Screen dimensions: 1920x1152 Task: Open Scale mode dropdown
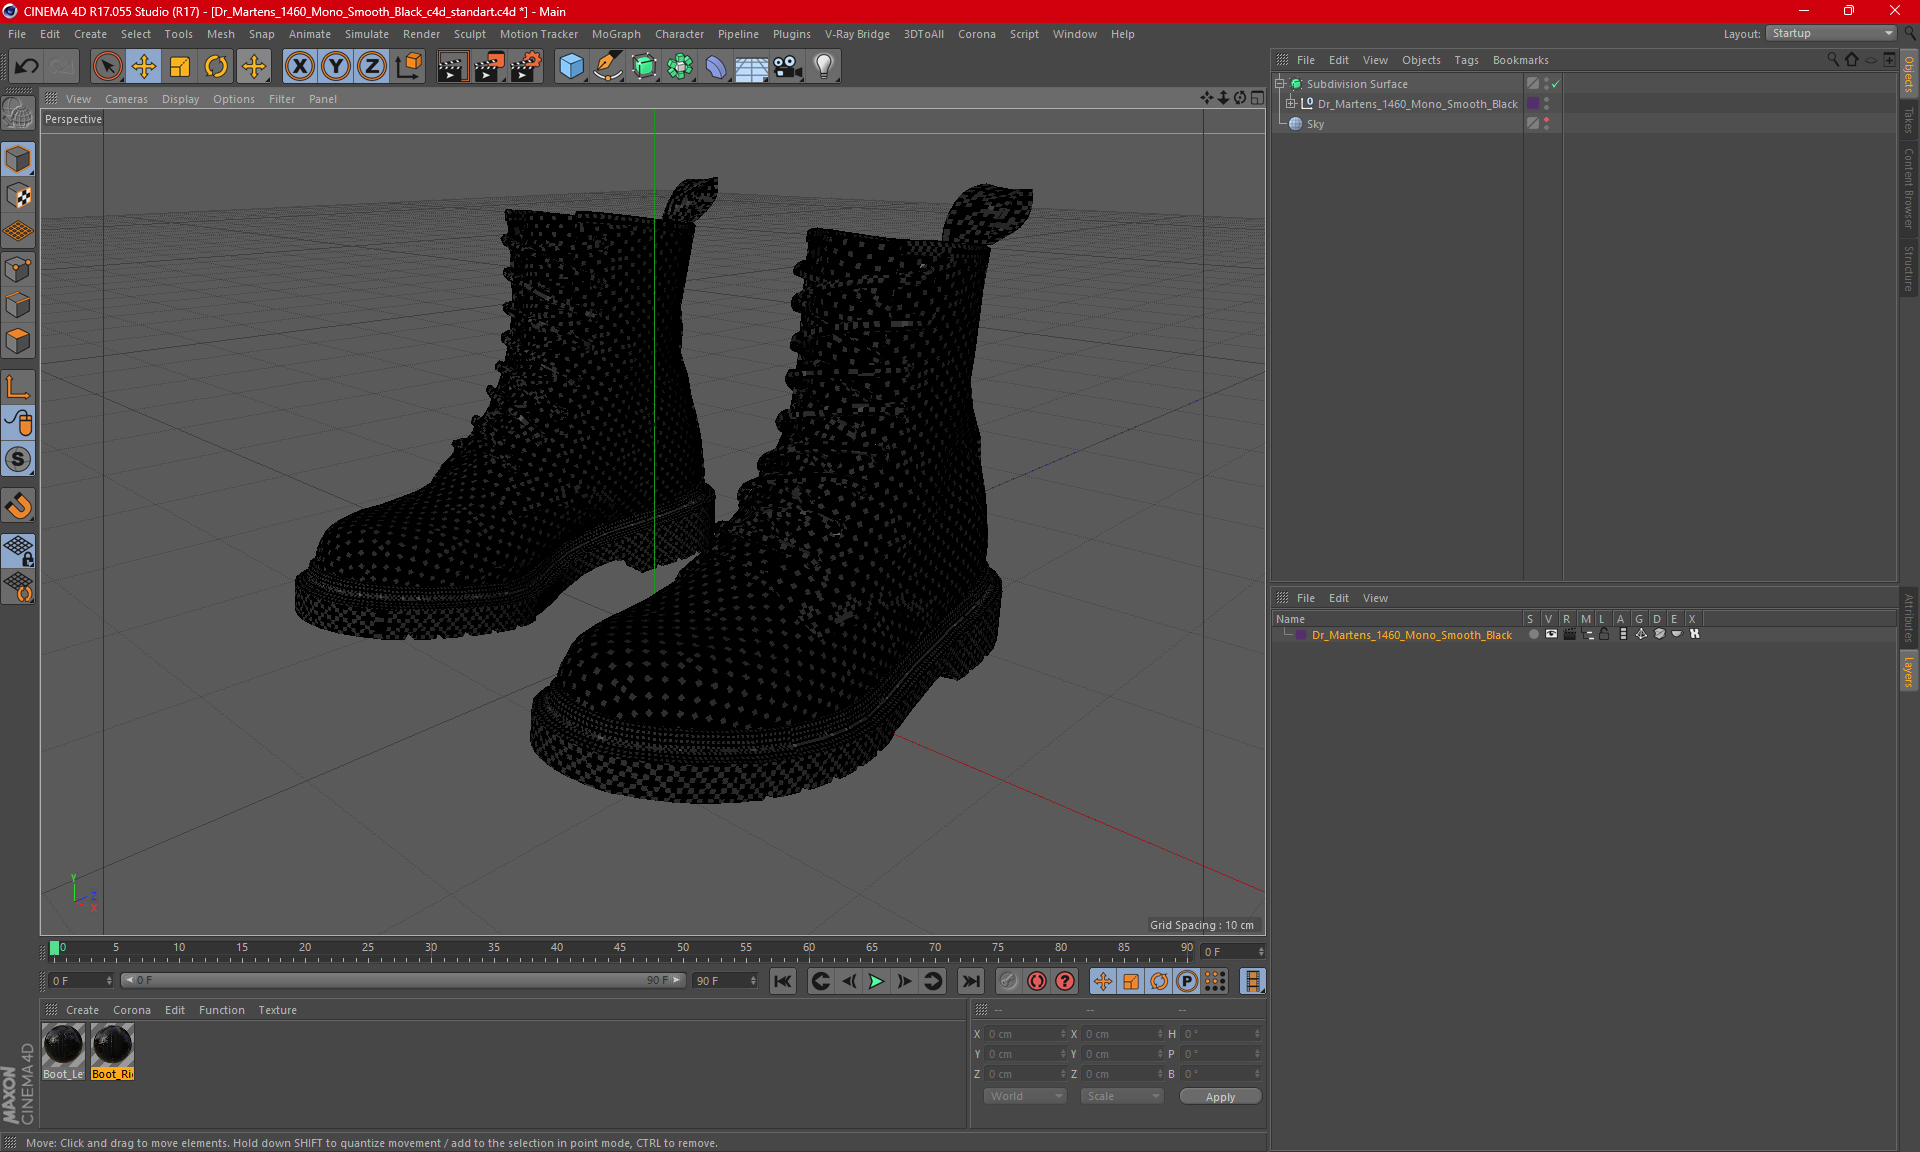pyautogui.click(x=1123, y=1096)
